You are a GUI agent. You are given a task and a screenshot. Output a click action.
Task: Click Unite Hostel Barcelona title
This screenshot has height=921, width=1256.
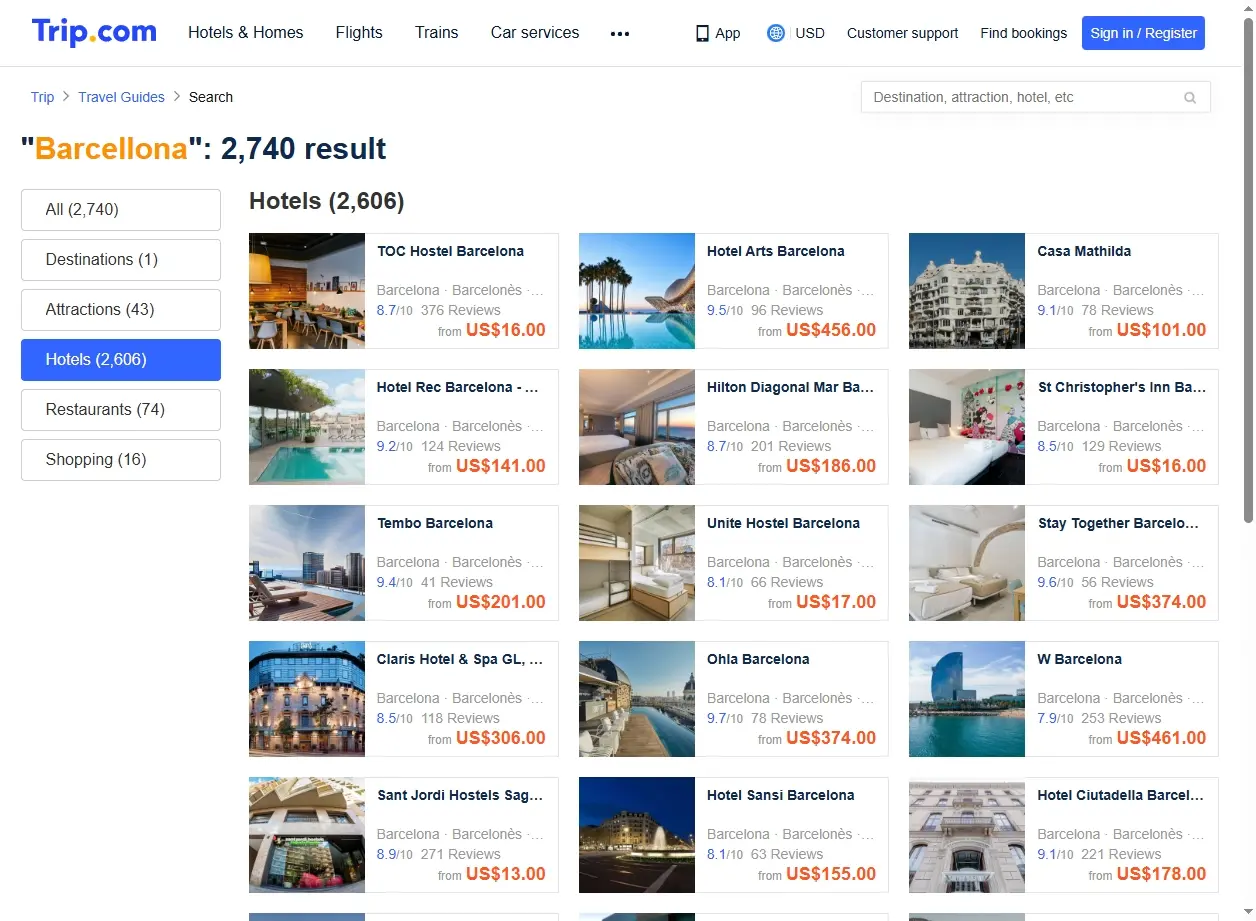point(783,523)
